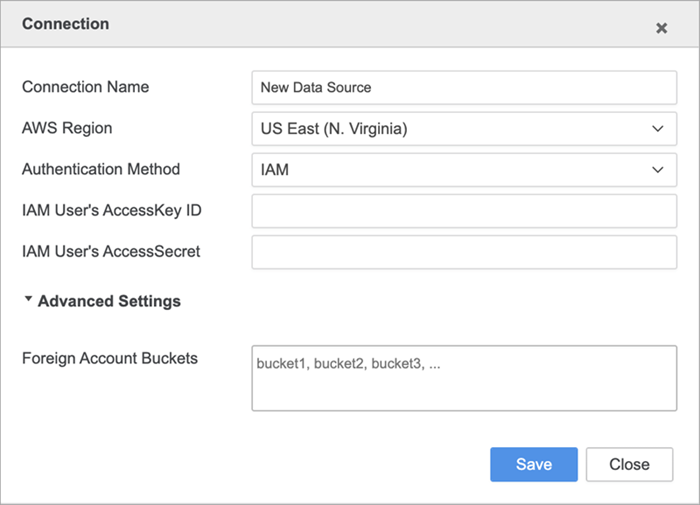
Task: Click the Foreign Account Buckets label
Action: pyautogui.click(x=110, y=358)
